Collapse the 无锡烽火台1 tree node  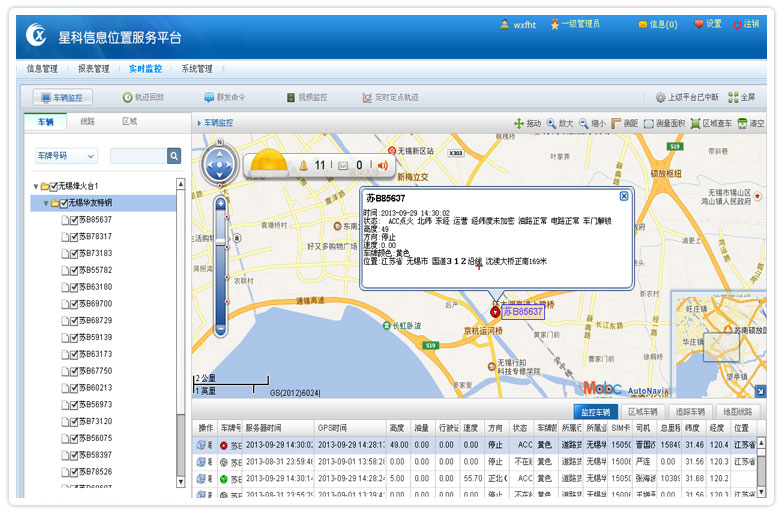coord(36,187)
